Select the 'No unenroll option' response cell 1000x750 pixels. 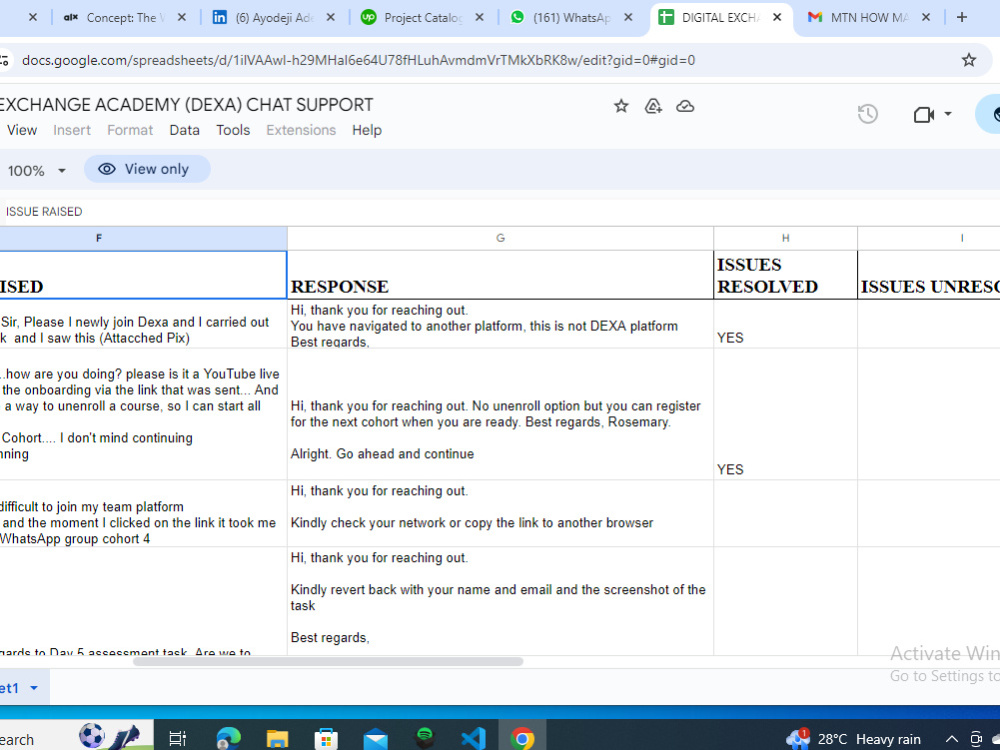tap(500, 415)
